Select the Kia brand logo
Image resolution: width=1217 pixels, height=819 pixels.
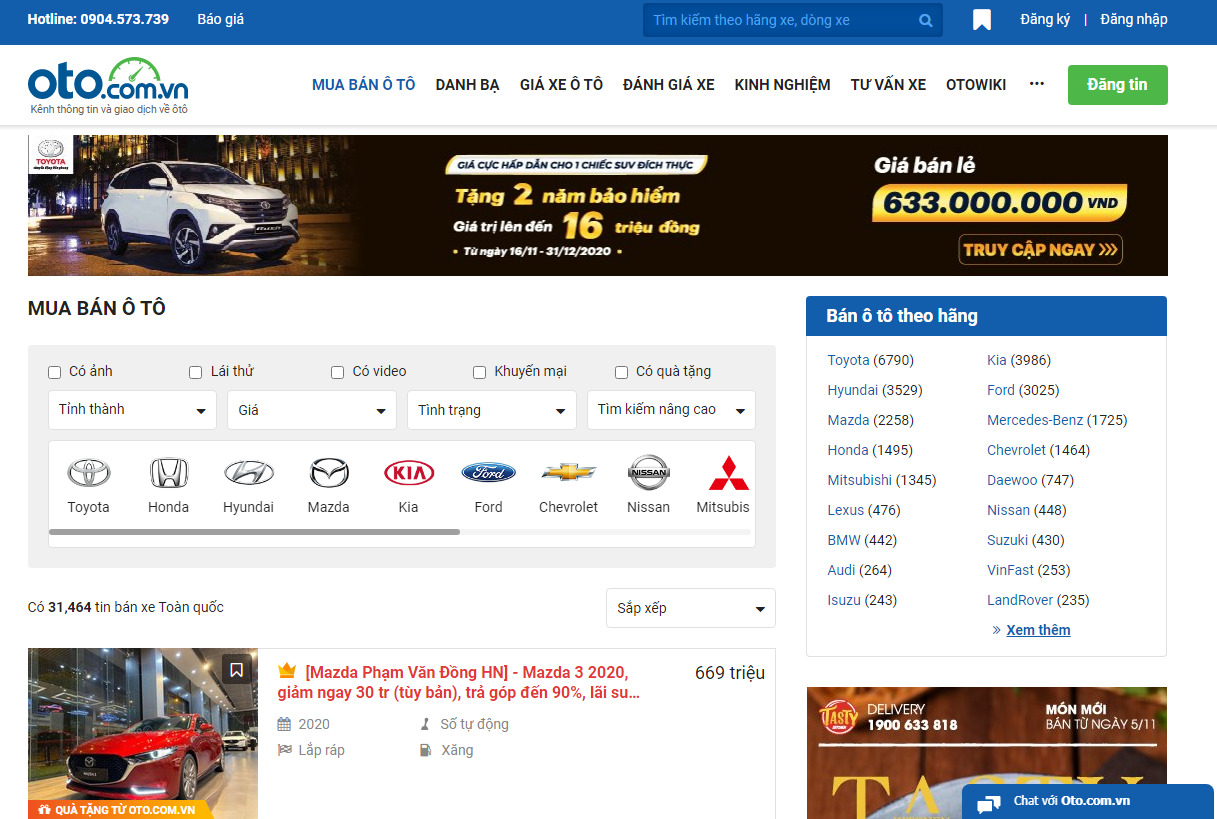pos(408,472)
